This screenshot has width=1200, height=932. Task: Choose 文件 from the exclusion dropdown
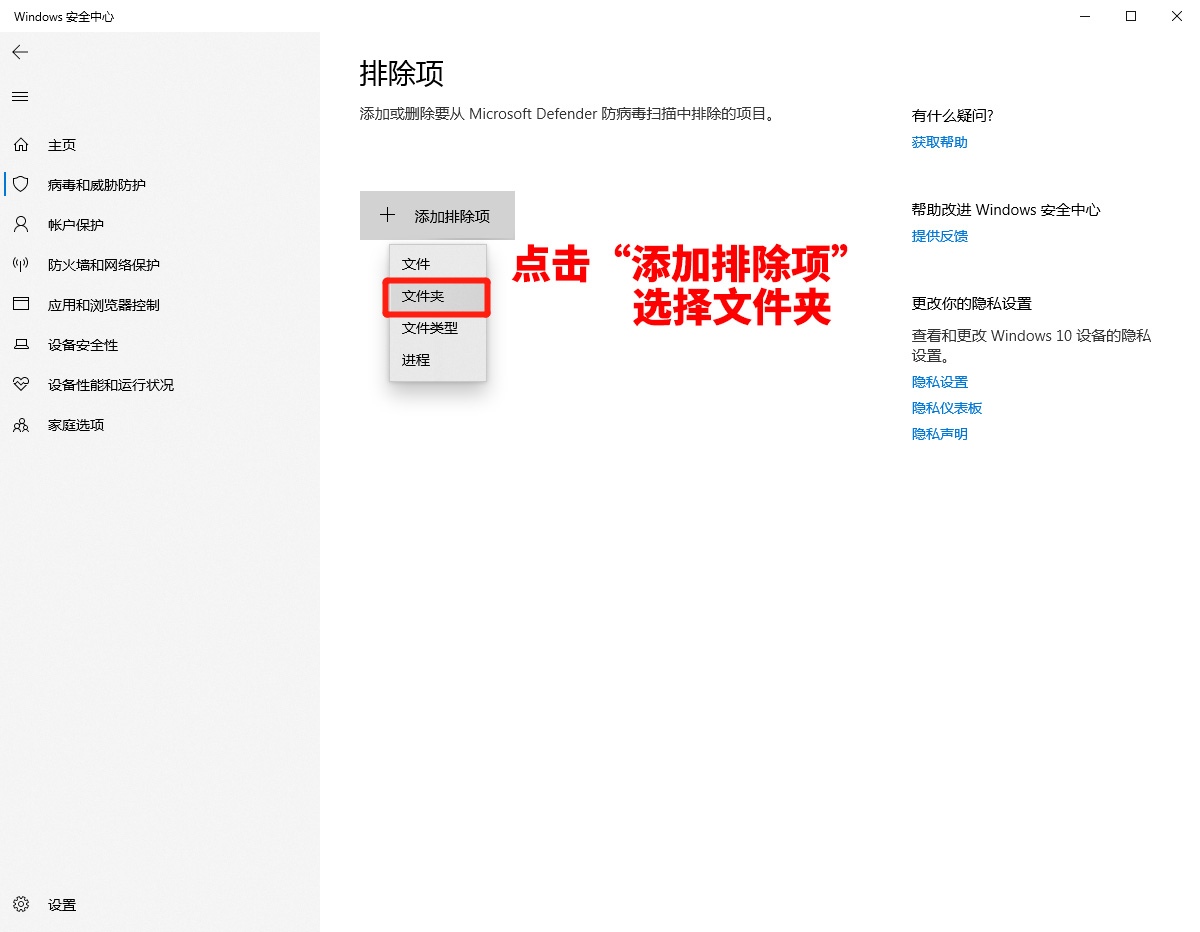click(438, 264)
